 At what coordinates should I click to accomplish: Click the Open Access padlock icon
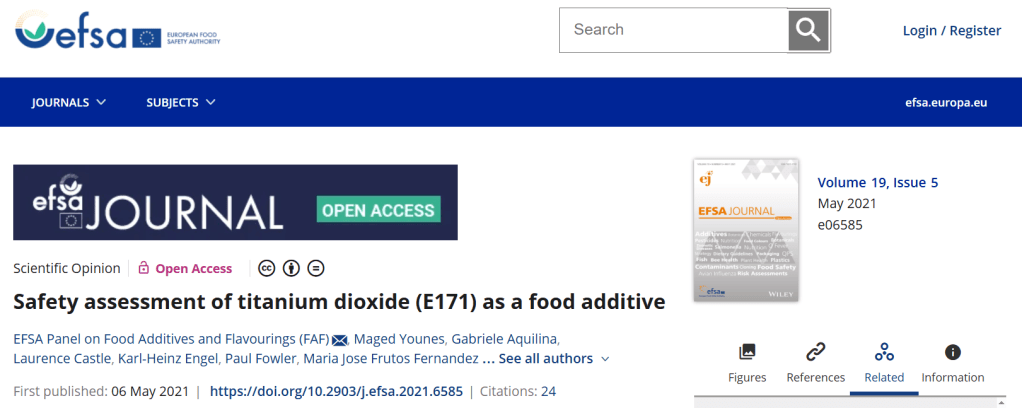click(x=144, y=268)
